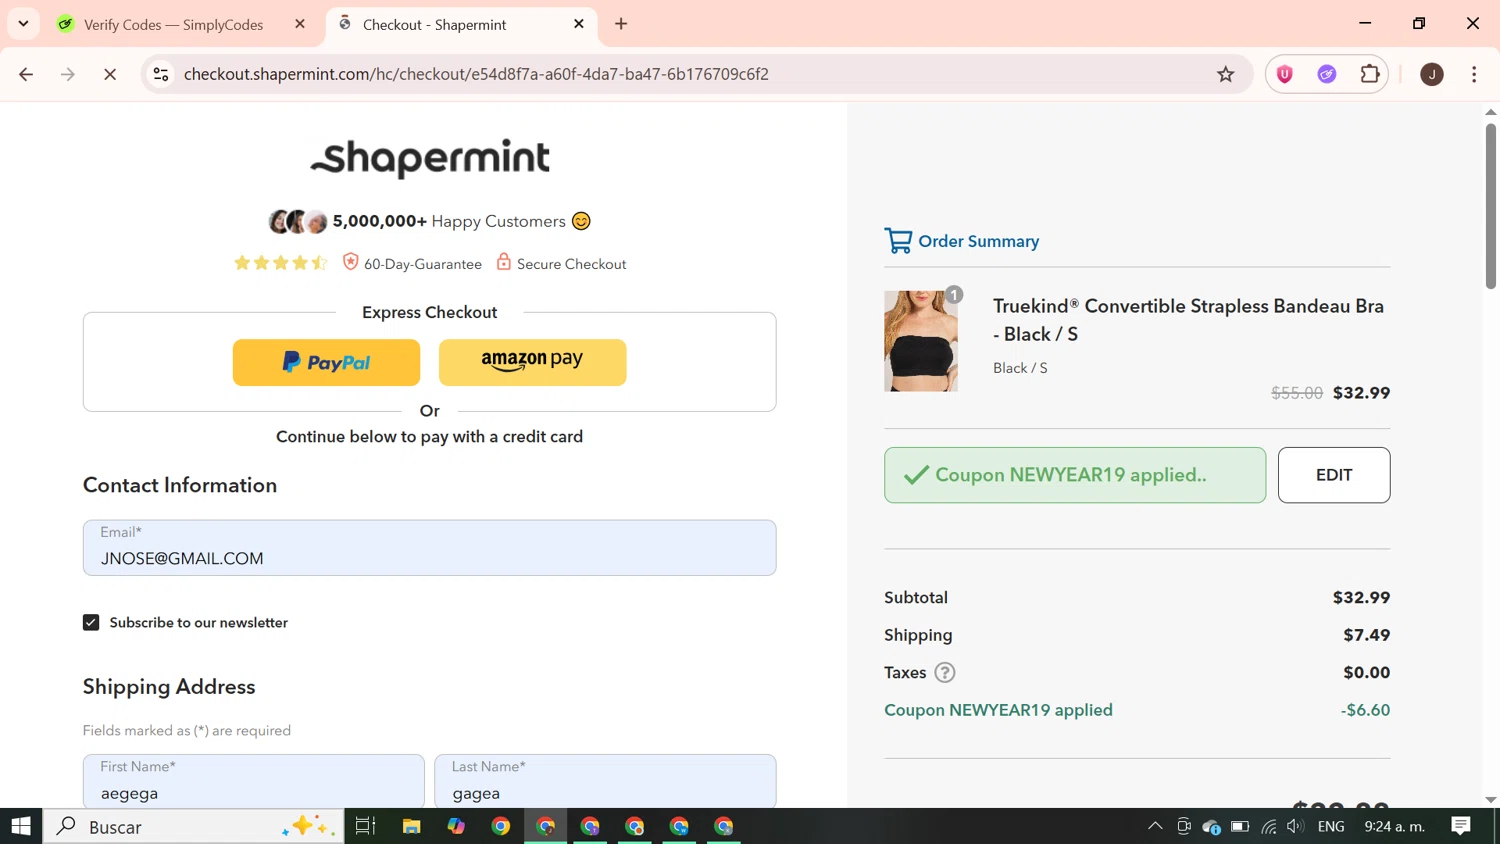Open File Explorer from the taskbar
1500x844 pixels.
pyautogui.click(x=411, y=826)
